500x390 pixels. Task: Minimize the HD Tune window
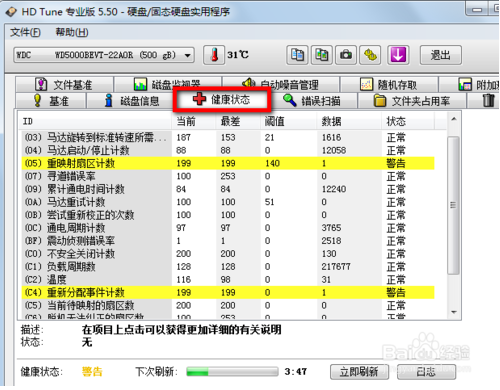477,10
